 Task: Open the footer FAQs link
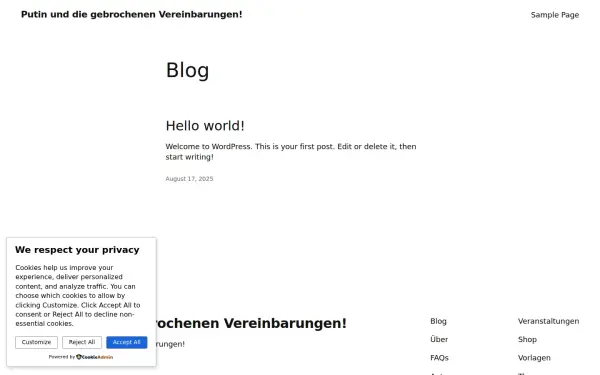pyautogui.click(x=439, y=358)
